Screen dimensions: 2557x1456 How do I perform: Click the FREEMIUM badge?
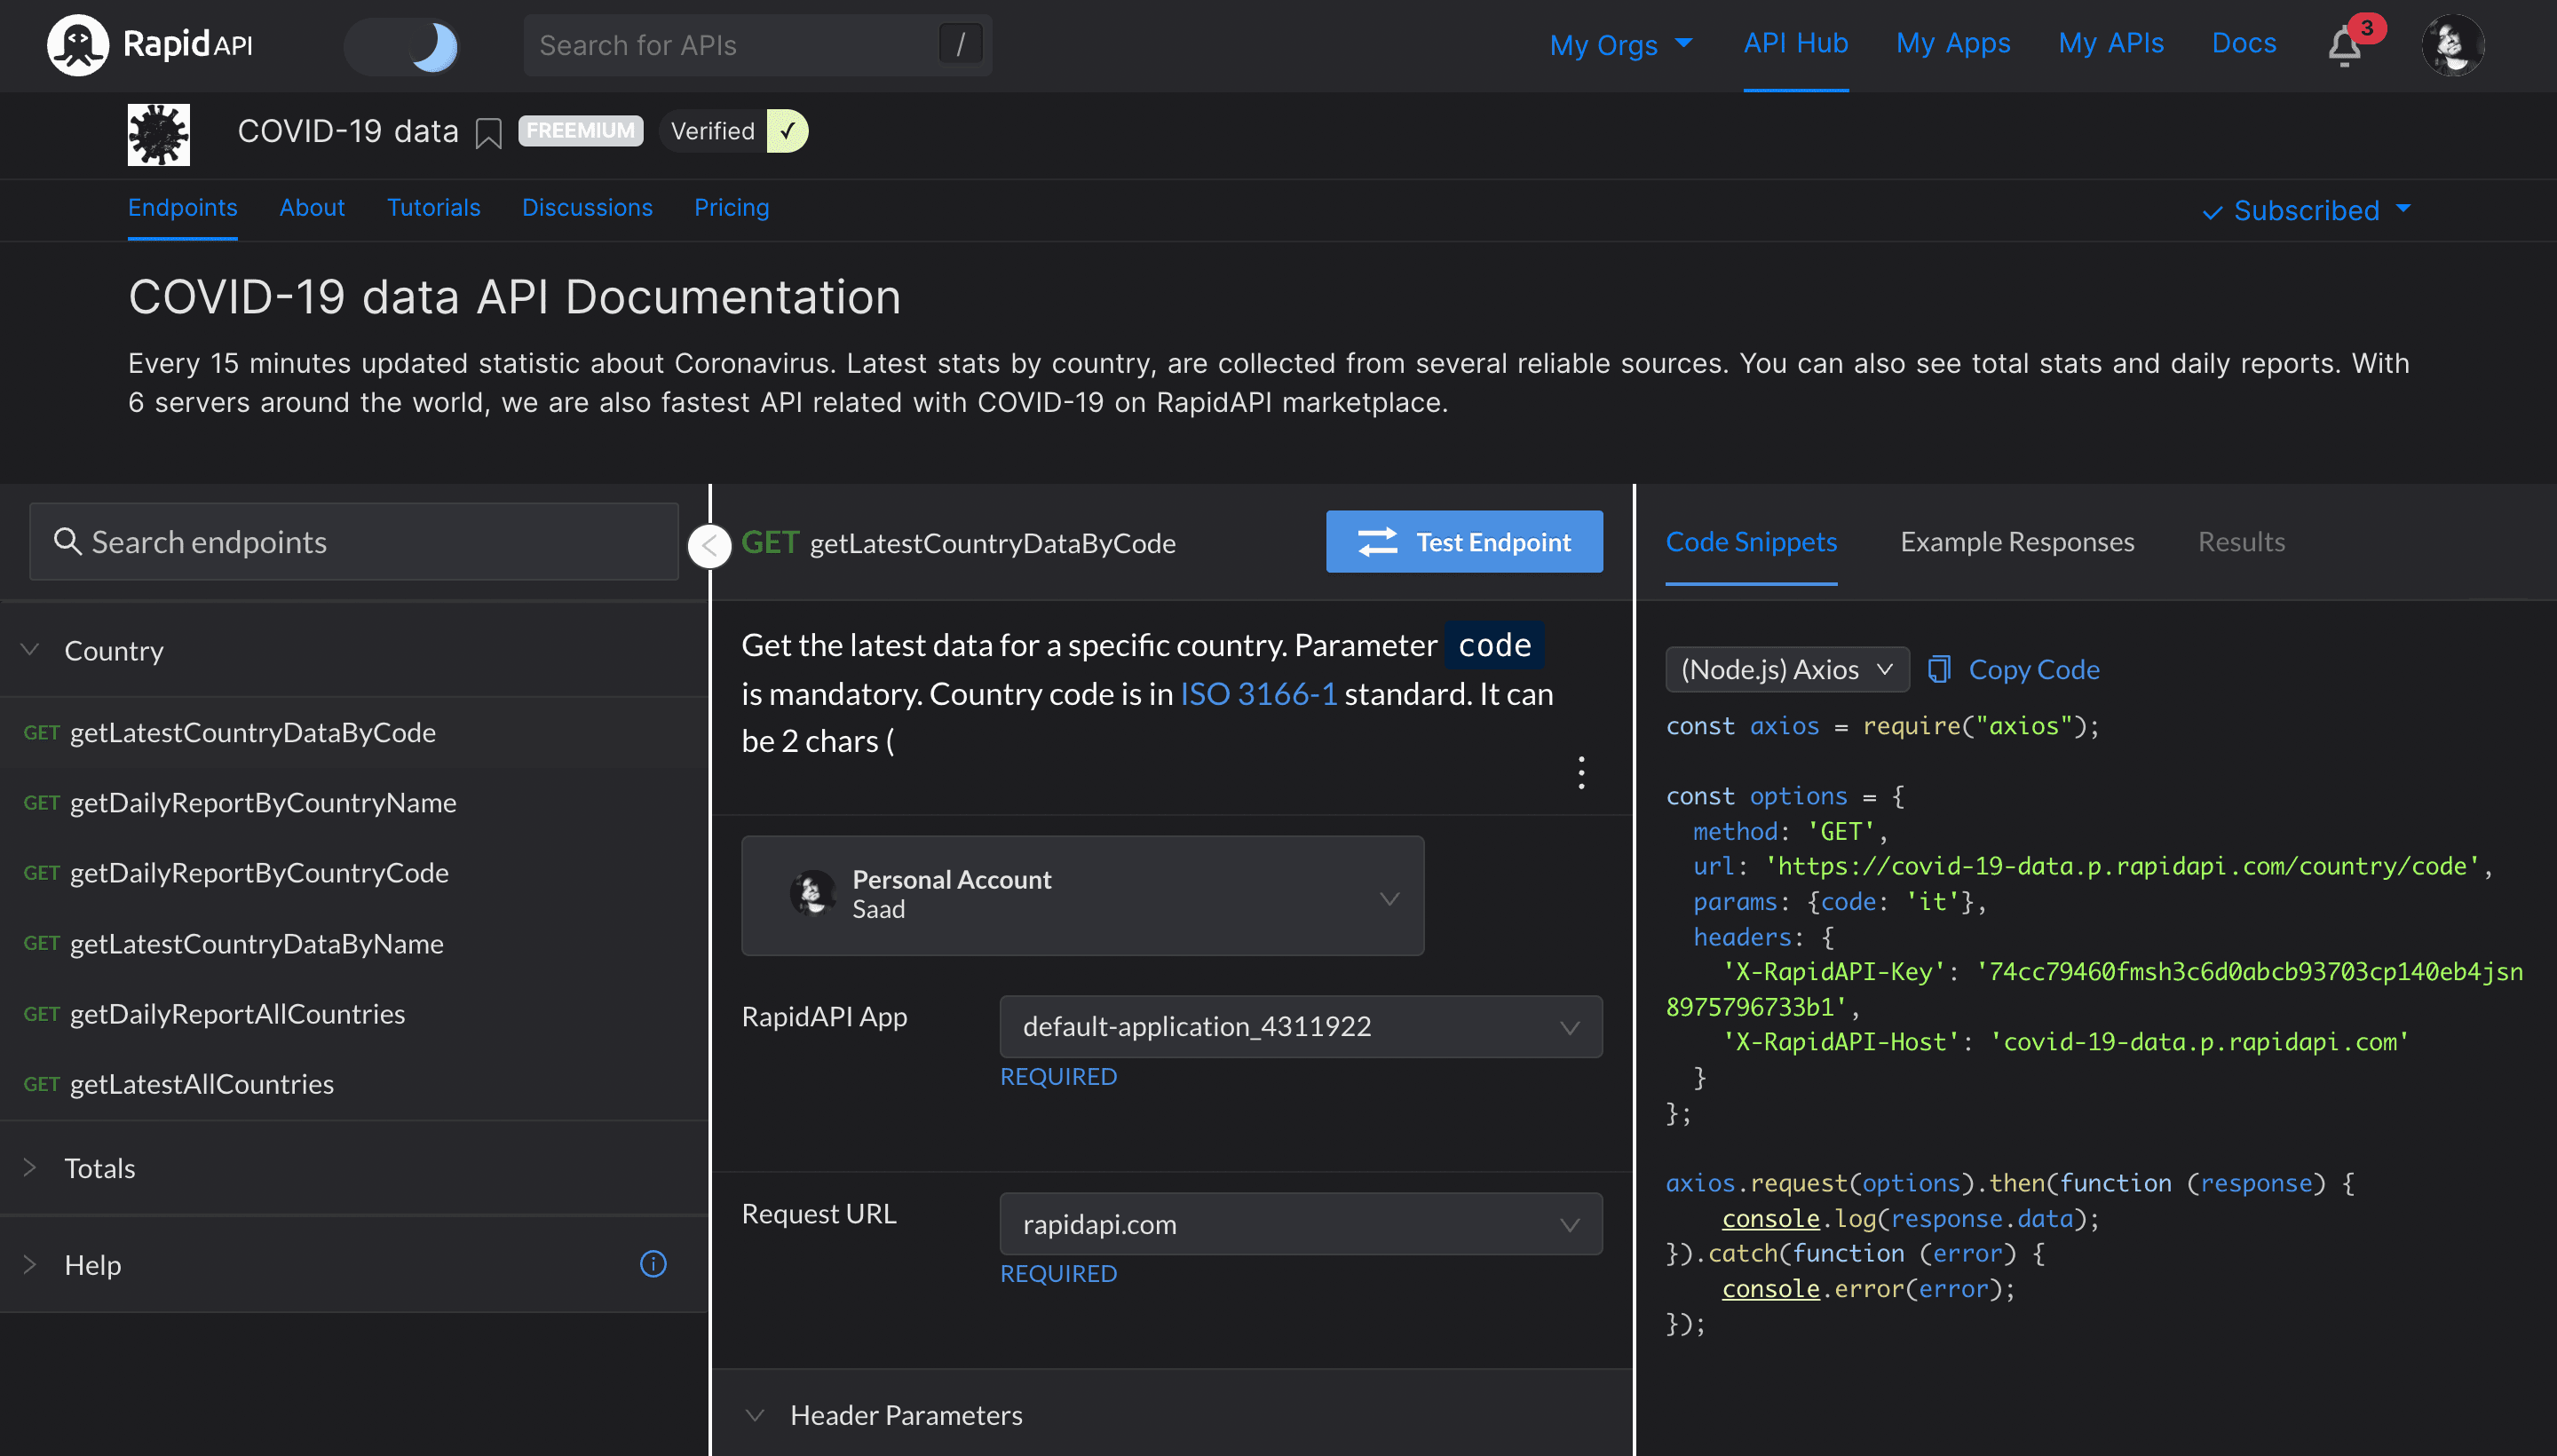tap(580, 131)
